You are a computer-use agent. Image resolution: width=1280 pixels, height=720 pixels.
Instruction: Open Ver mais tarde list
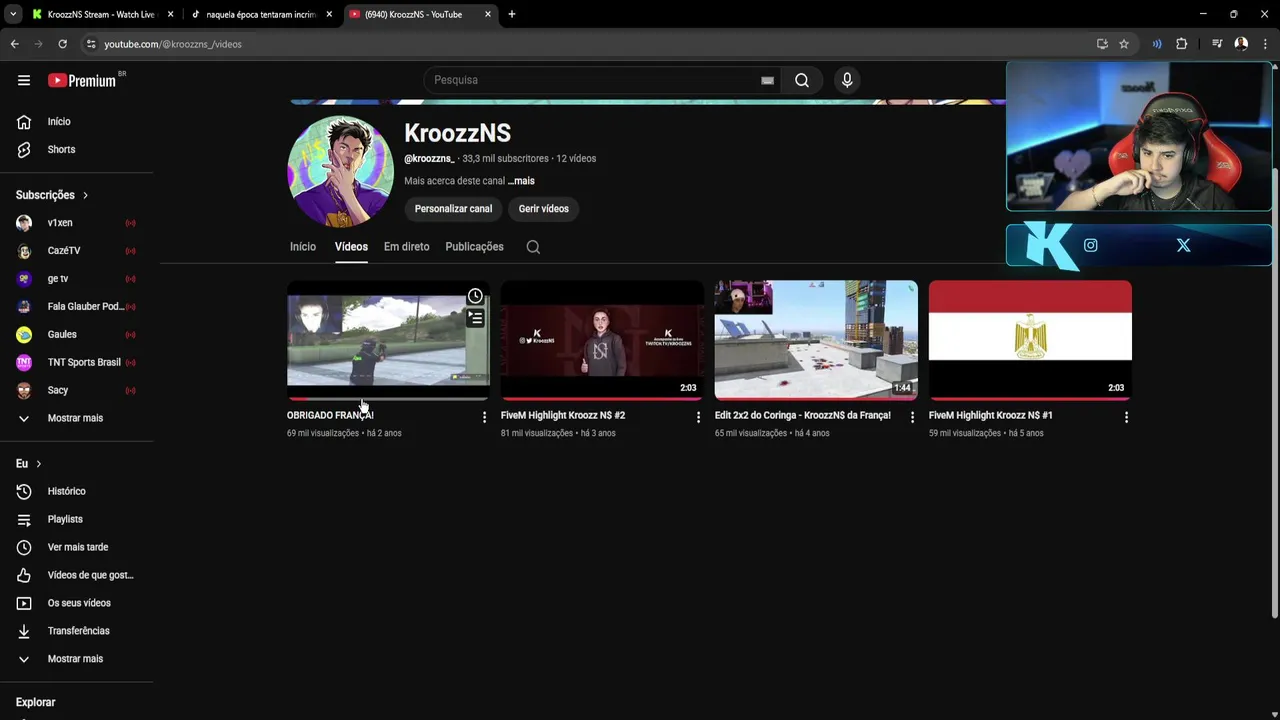[x=77, y=547]
